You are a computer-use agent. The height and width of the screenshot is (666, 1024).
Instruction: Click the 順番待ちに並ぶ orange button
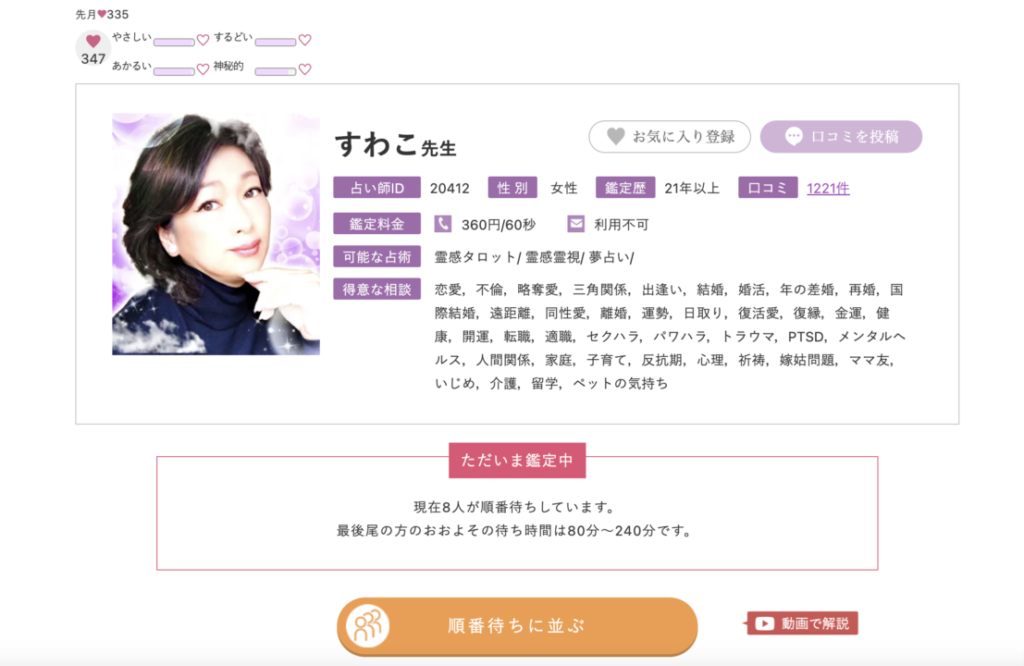(x=517, y=626)
